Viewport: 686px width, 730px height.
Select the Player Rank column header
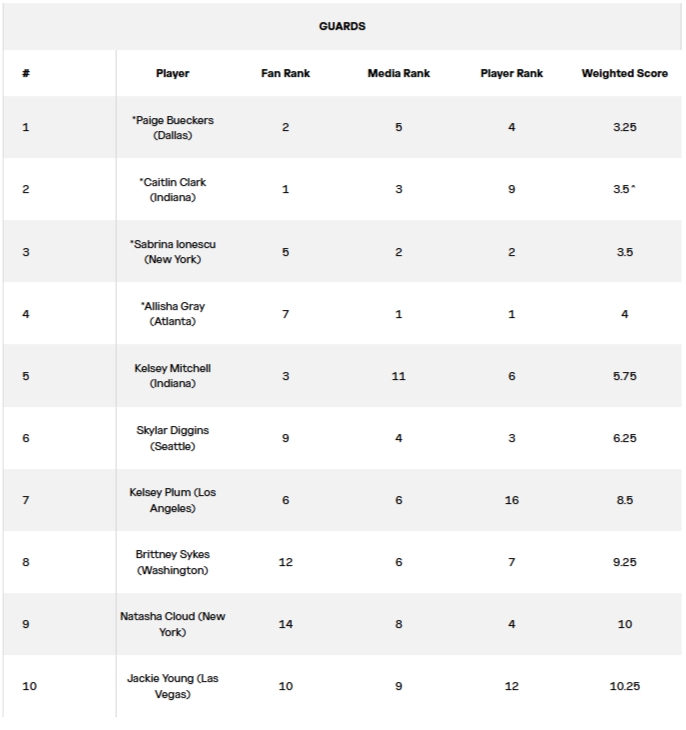tap(511, 73)
